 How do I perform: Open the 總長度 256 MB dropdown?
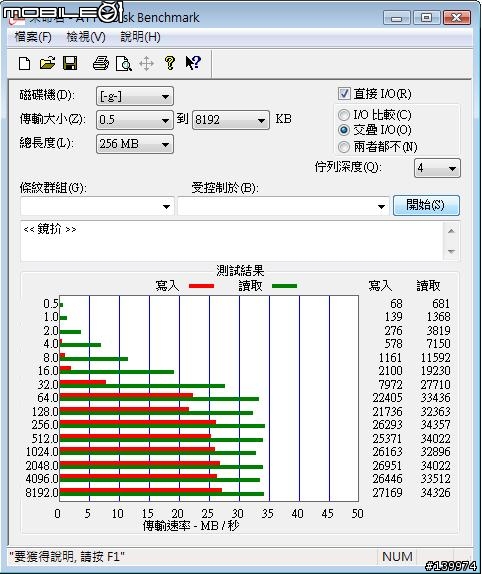[135, 144]
